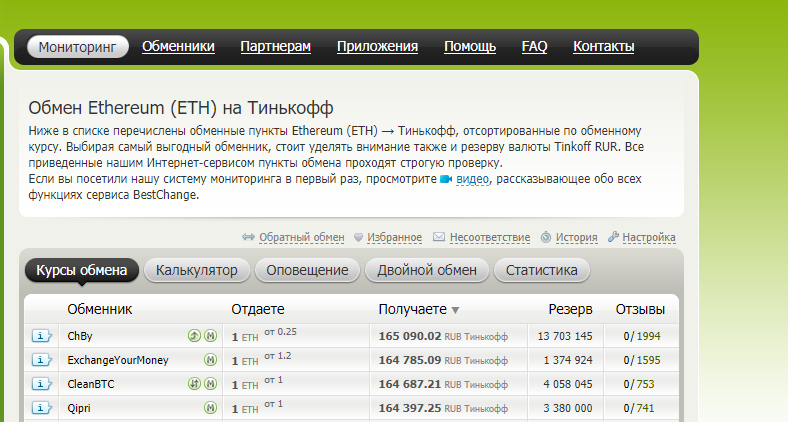Viewport: 788px width, 422px height.
Task: Click minimum amount от 0.25 in ChBy row
Action: click(x=280, y=332)
